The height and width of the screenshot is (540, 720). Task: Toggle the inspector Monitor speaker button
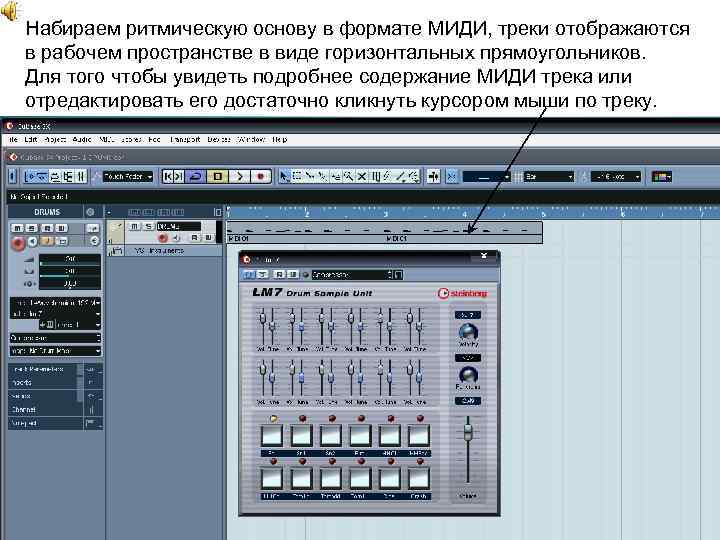click(33, 242)
